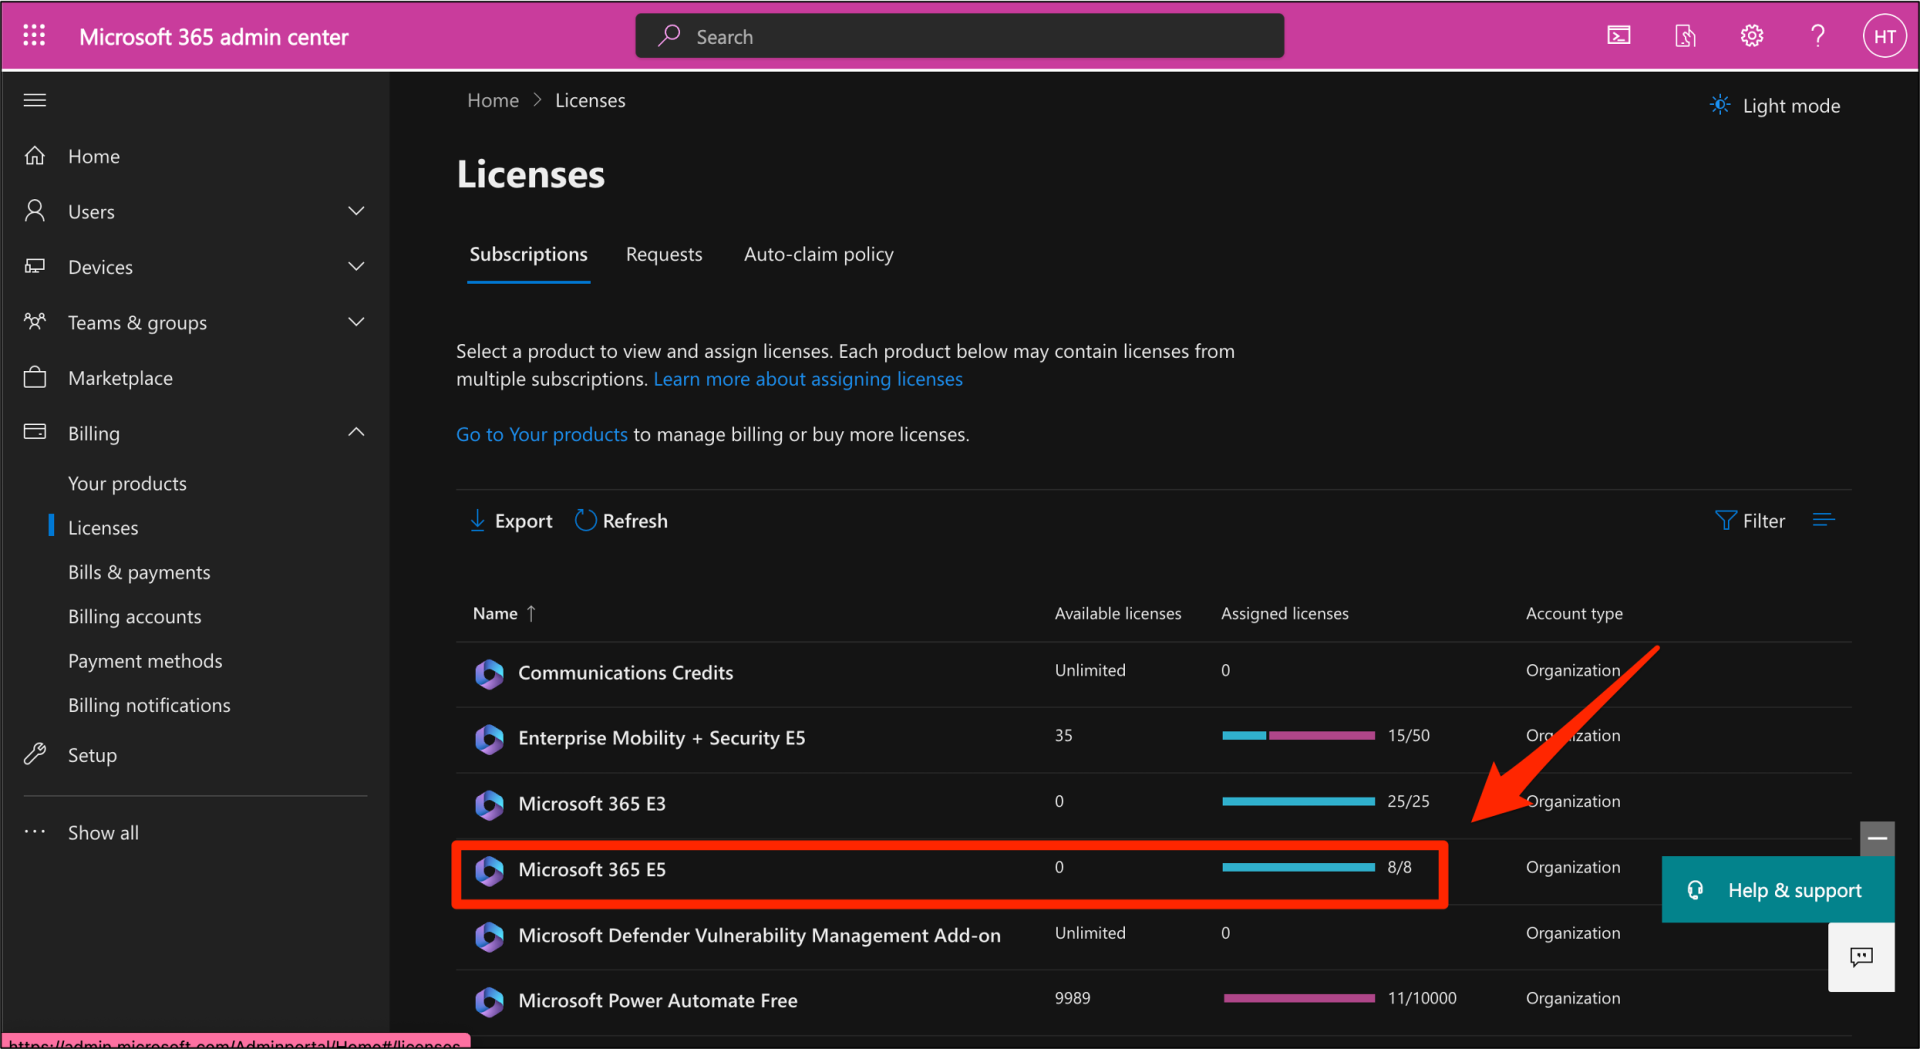This screenshot has height=1049, width=1920.
Task: Expand the Users section in the sidebar
Action: click(x=356, y=211)
